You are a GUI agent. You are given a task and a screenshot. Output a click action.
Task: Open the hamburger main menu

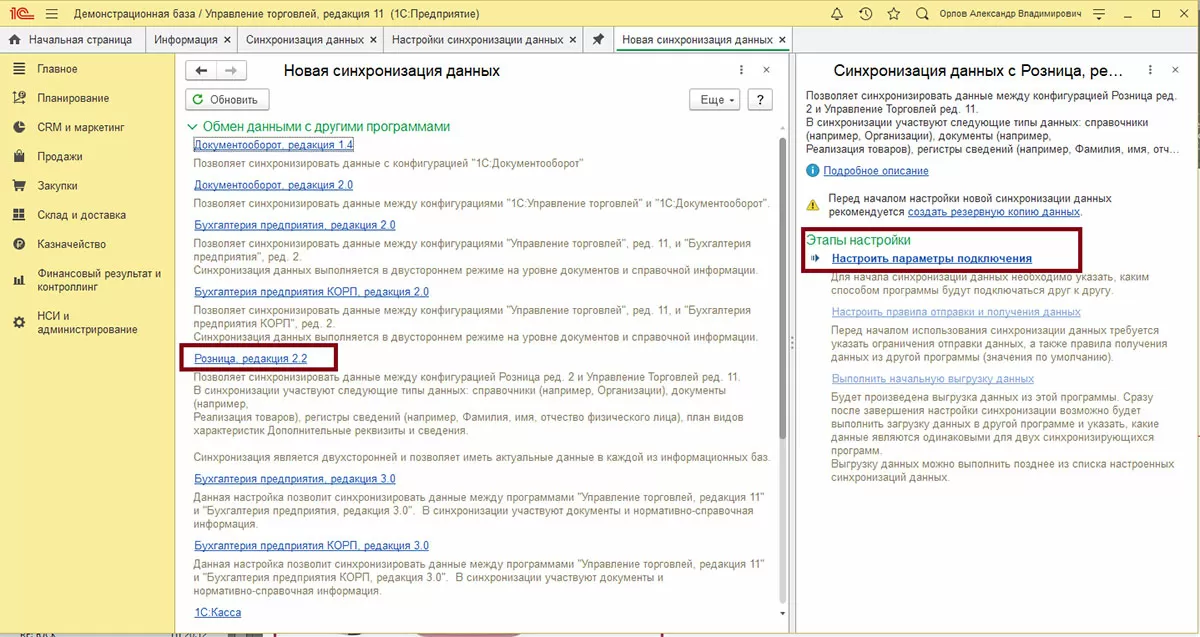pos(51,13)
